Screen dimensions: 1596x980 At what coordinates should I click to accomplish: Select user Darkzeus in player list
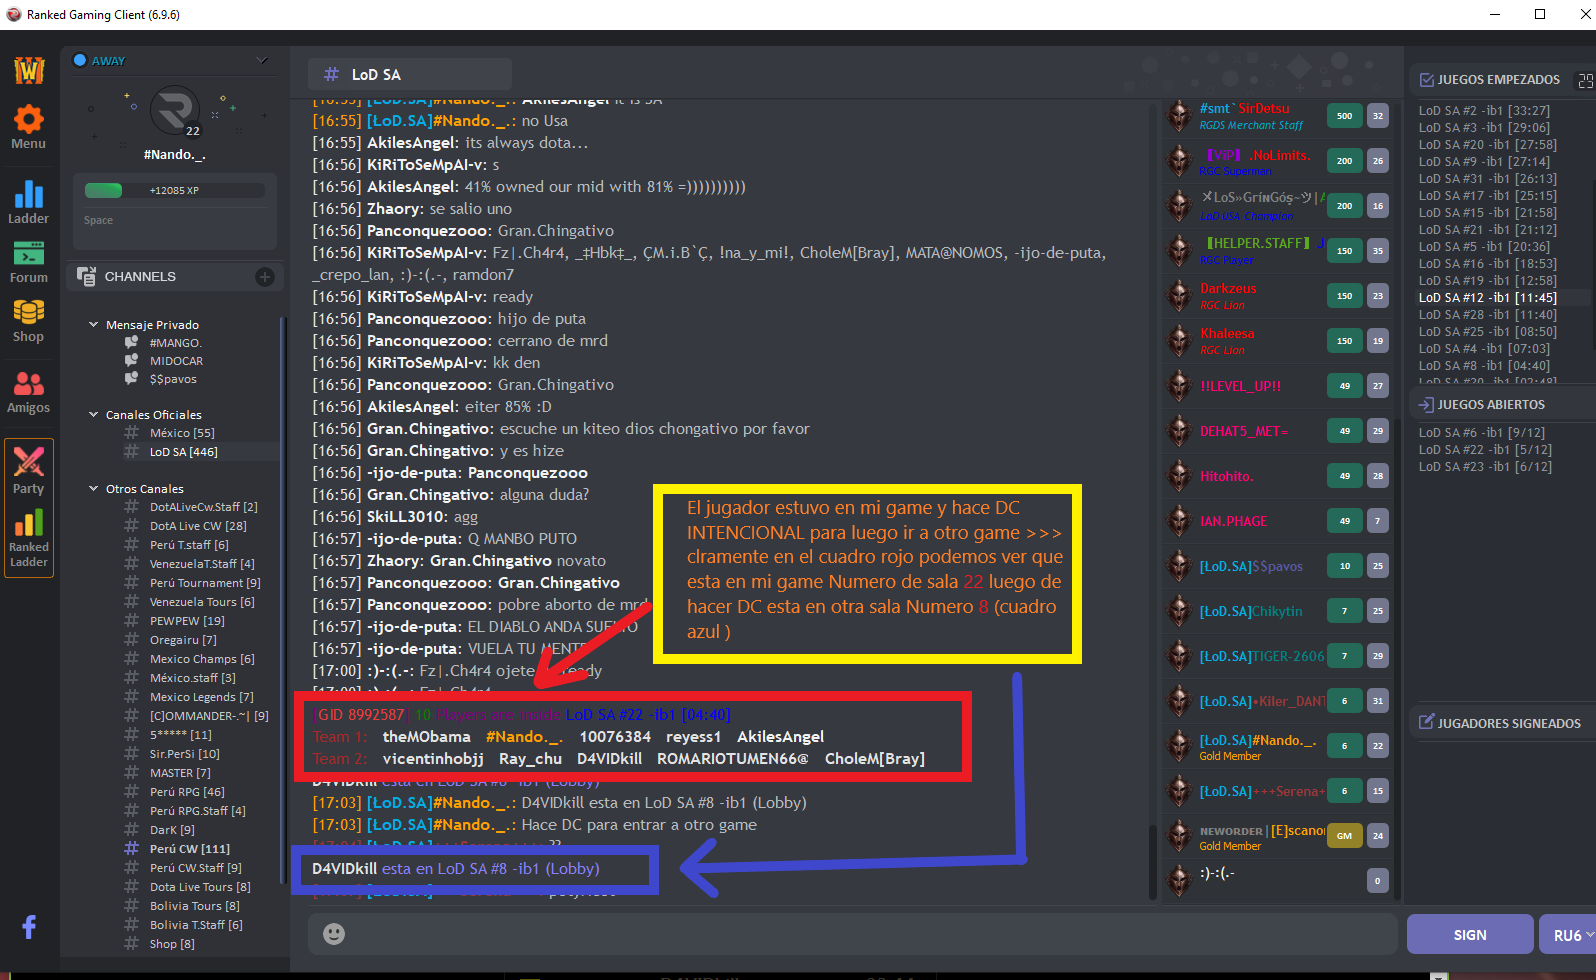1228,289
